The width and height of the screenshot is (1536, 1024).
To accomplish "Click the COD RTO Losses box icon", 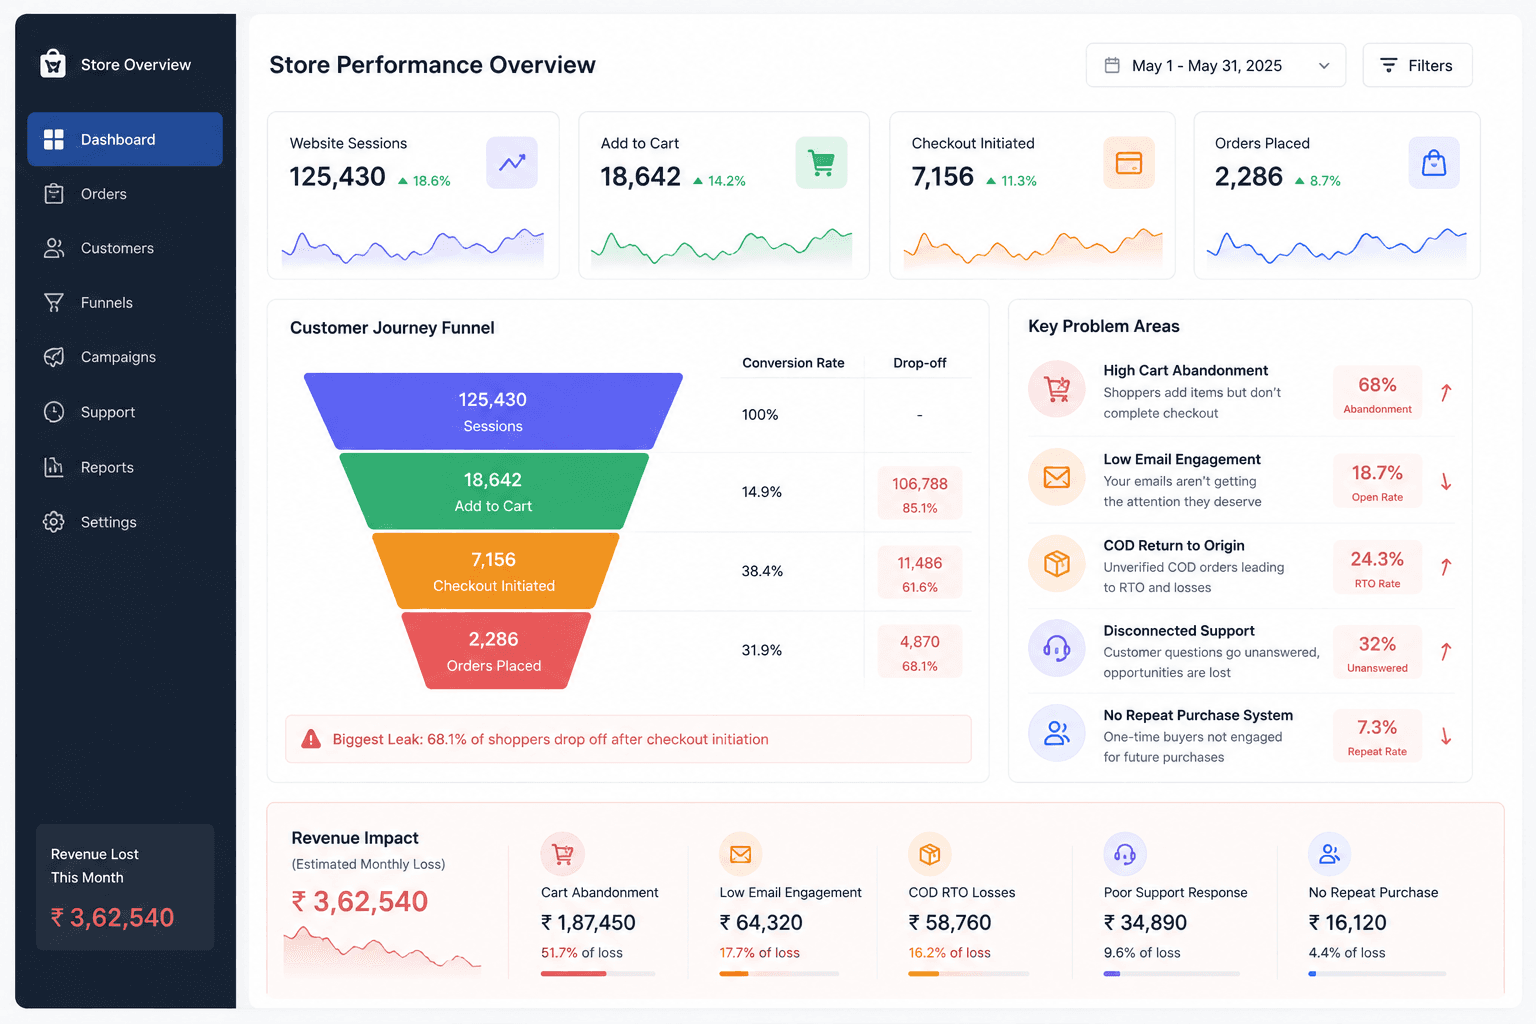I will point(930,854).
